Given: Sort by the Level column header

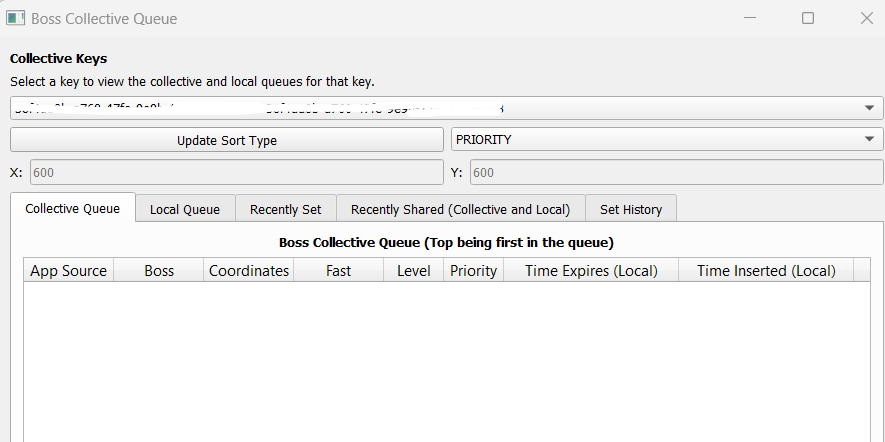Looking at the screenshot, I should pos(414,271).
